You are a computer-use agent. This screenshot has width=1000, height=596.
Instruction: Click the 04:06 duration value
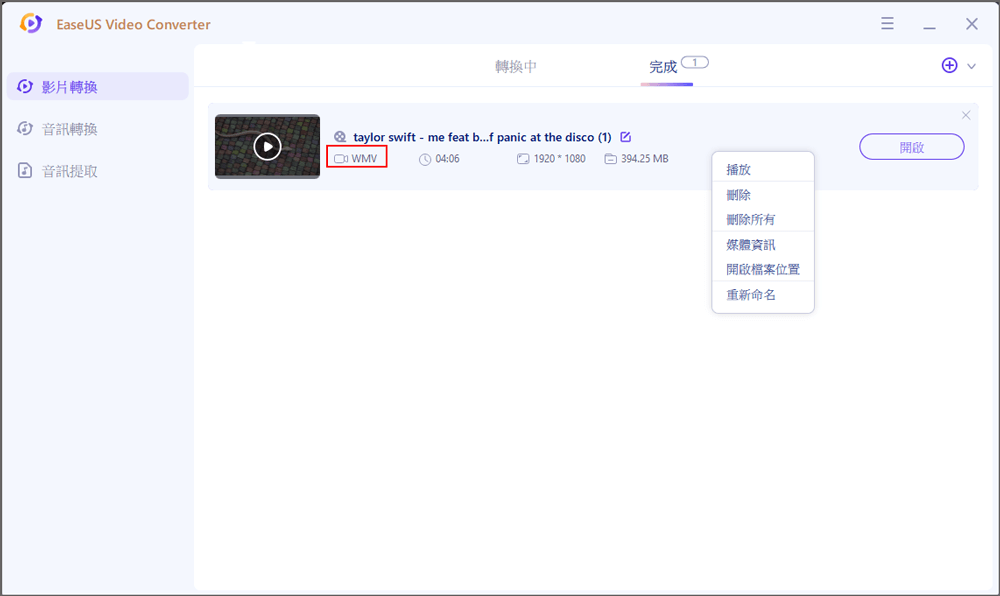447,158
